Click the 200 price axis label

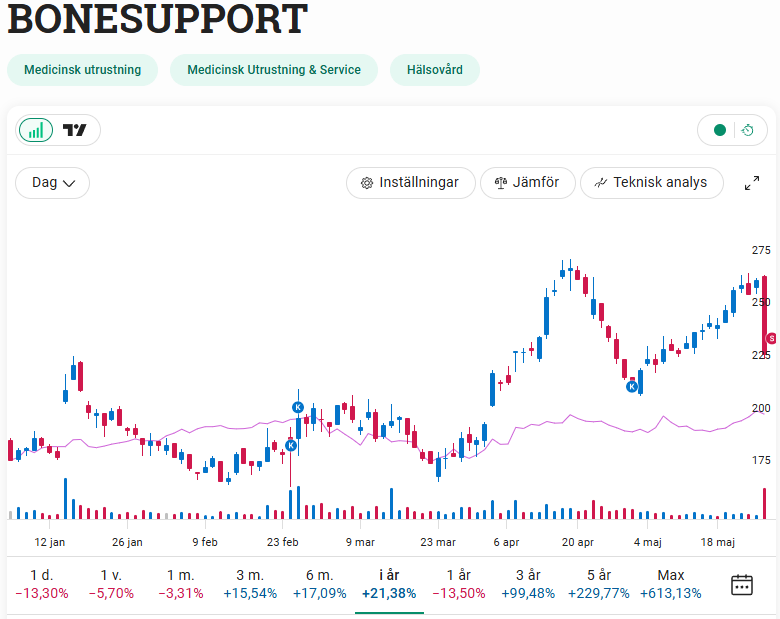click(761, 408)
